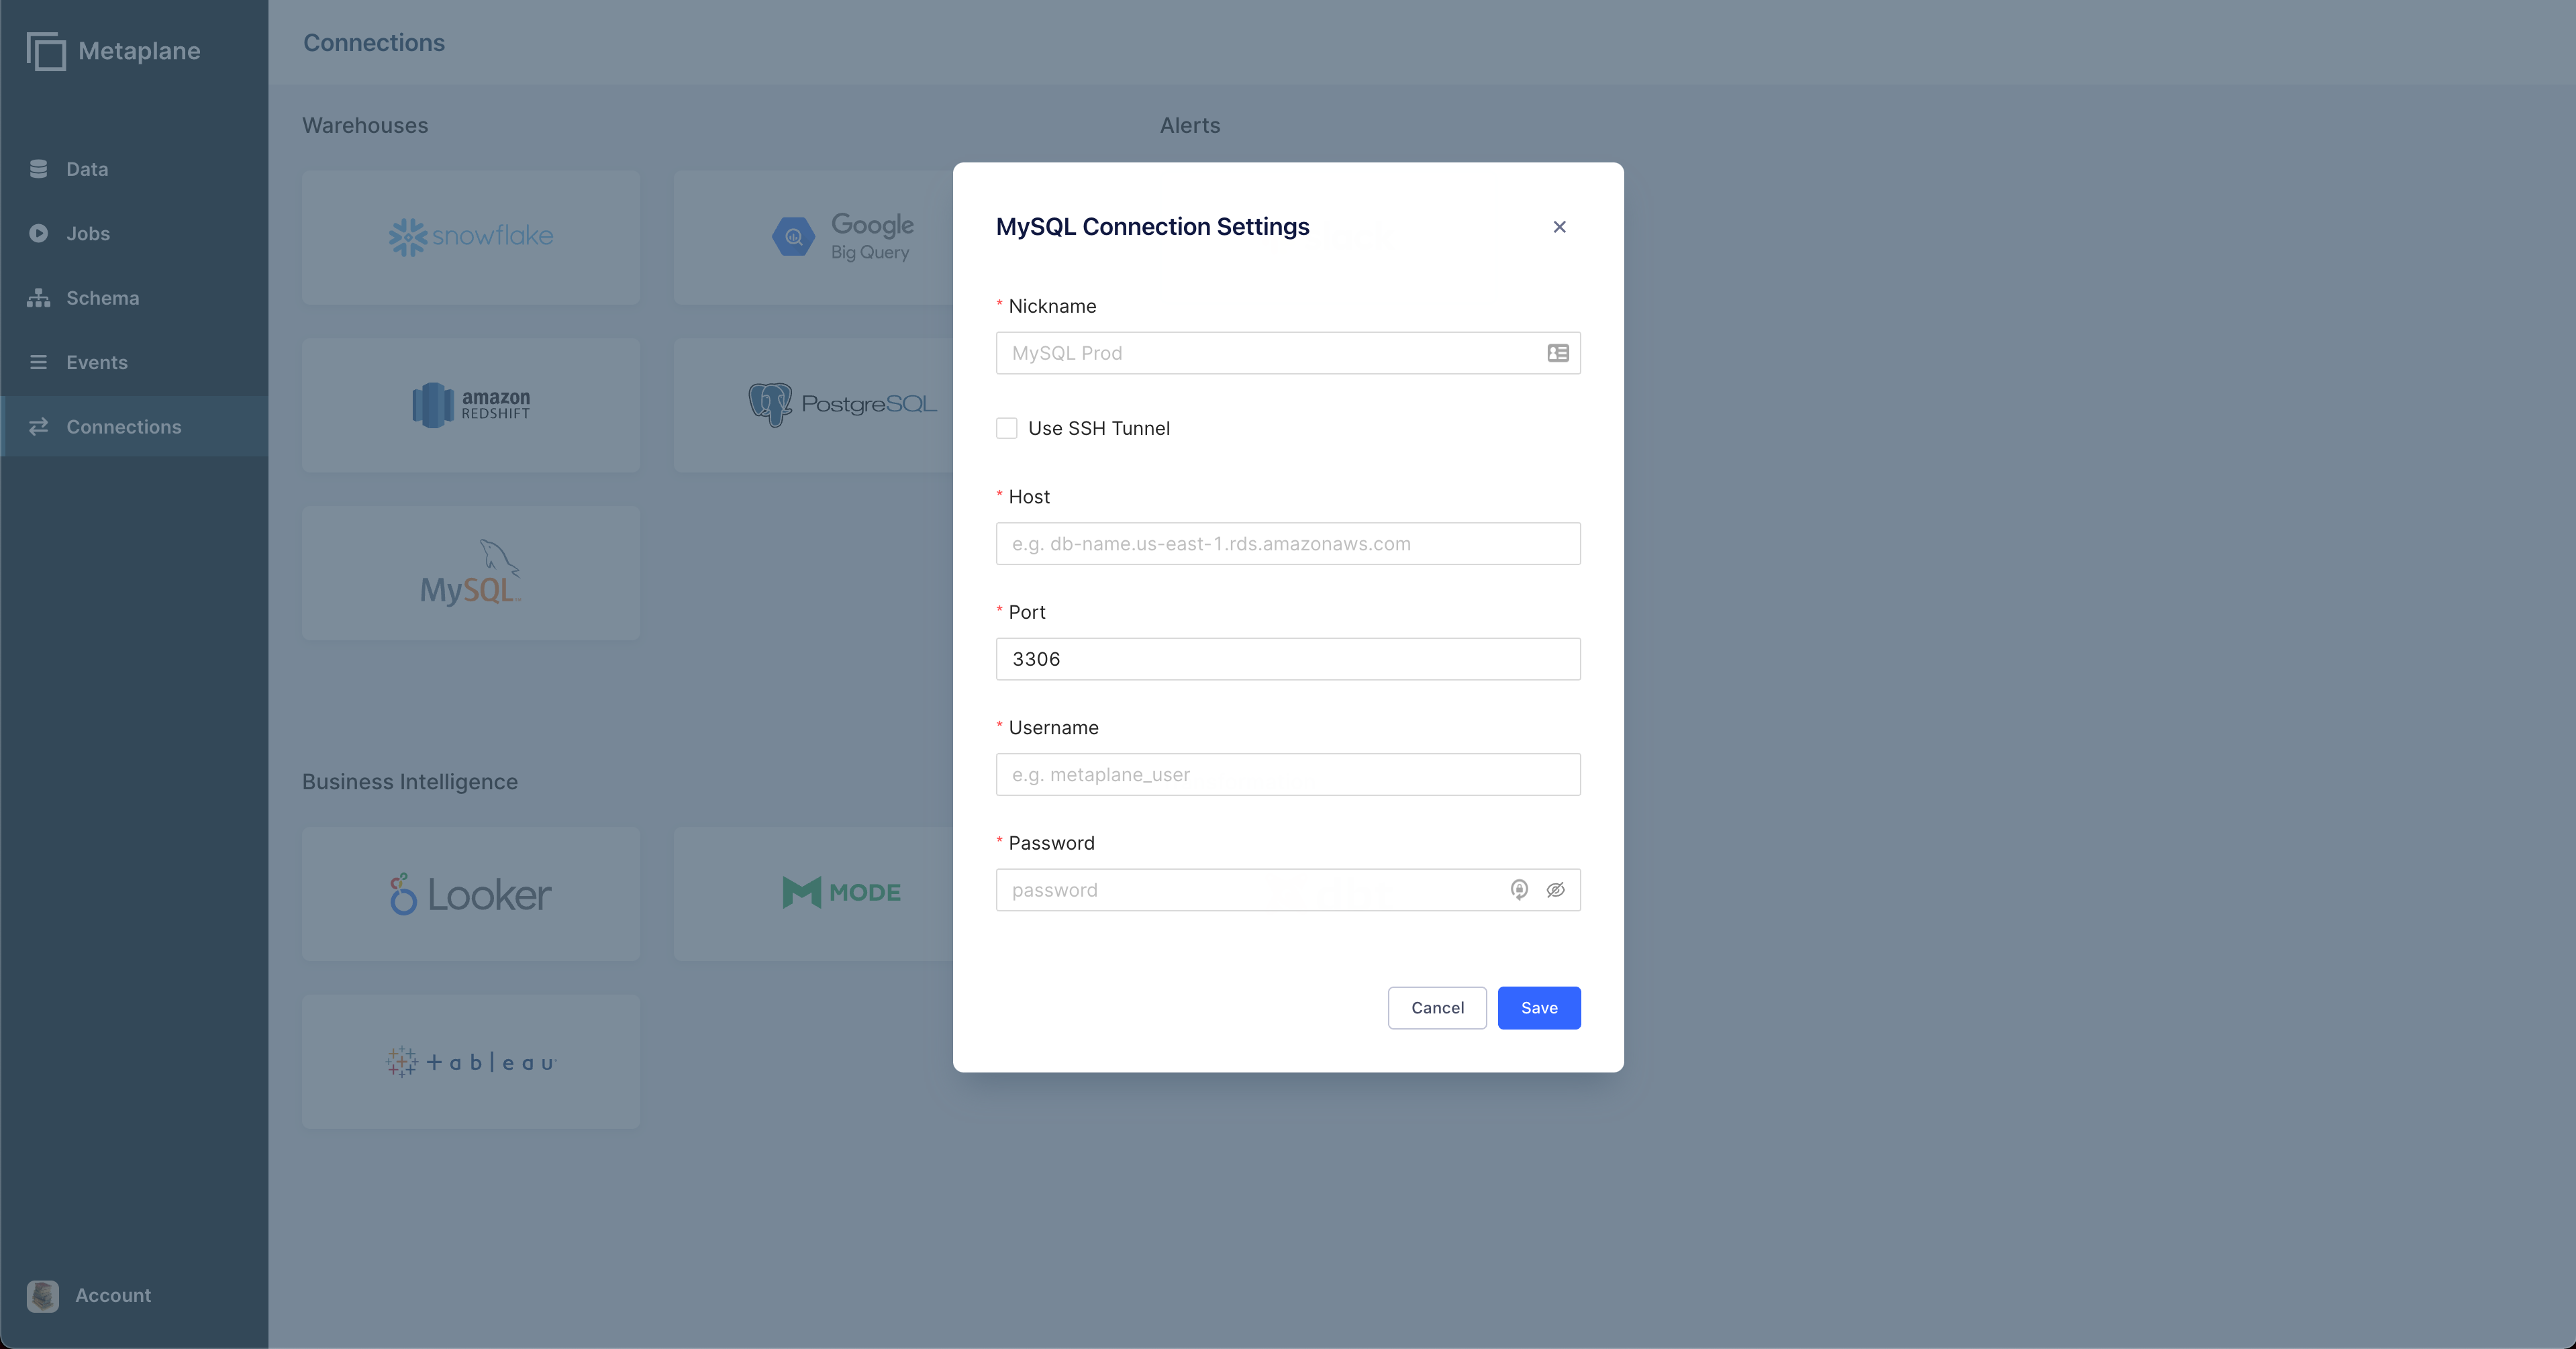This screenshot has height=1349, width=2576.
Task: Click the Connections arrows icon
Action: coord(38,427)
